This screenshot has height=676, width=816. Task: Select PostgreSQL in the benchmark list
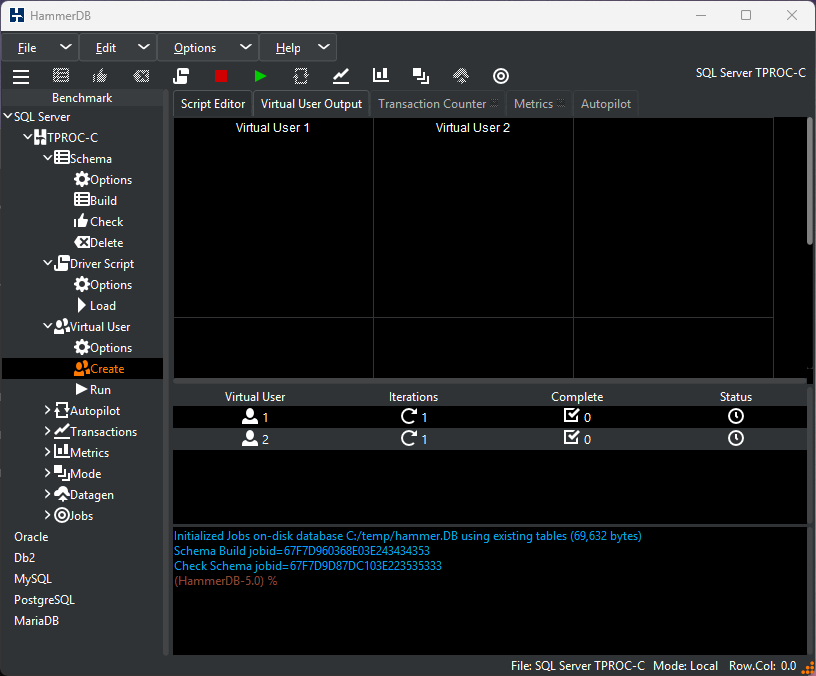(x=44, y=600)
